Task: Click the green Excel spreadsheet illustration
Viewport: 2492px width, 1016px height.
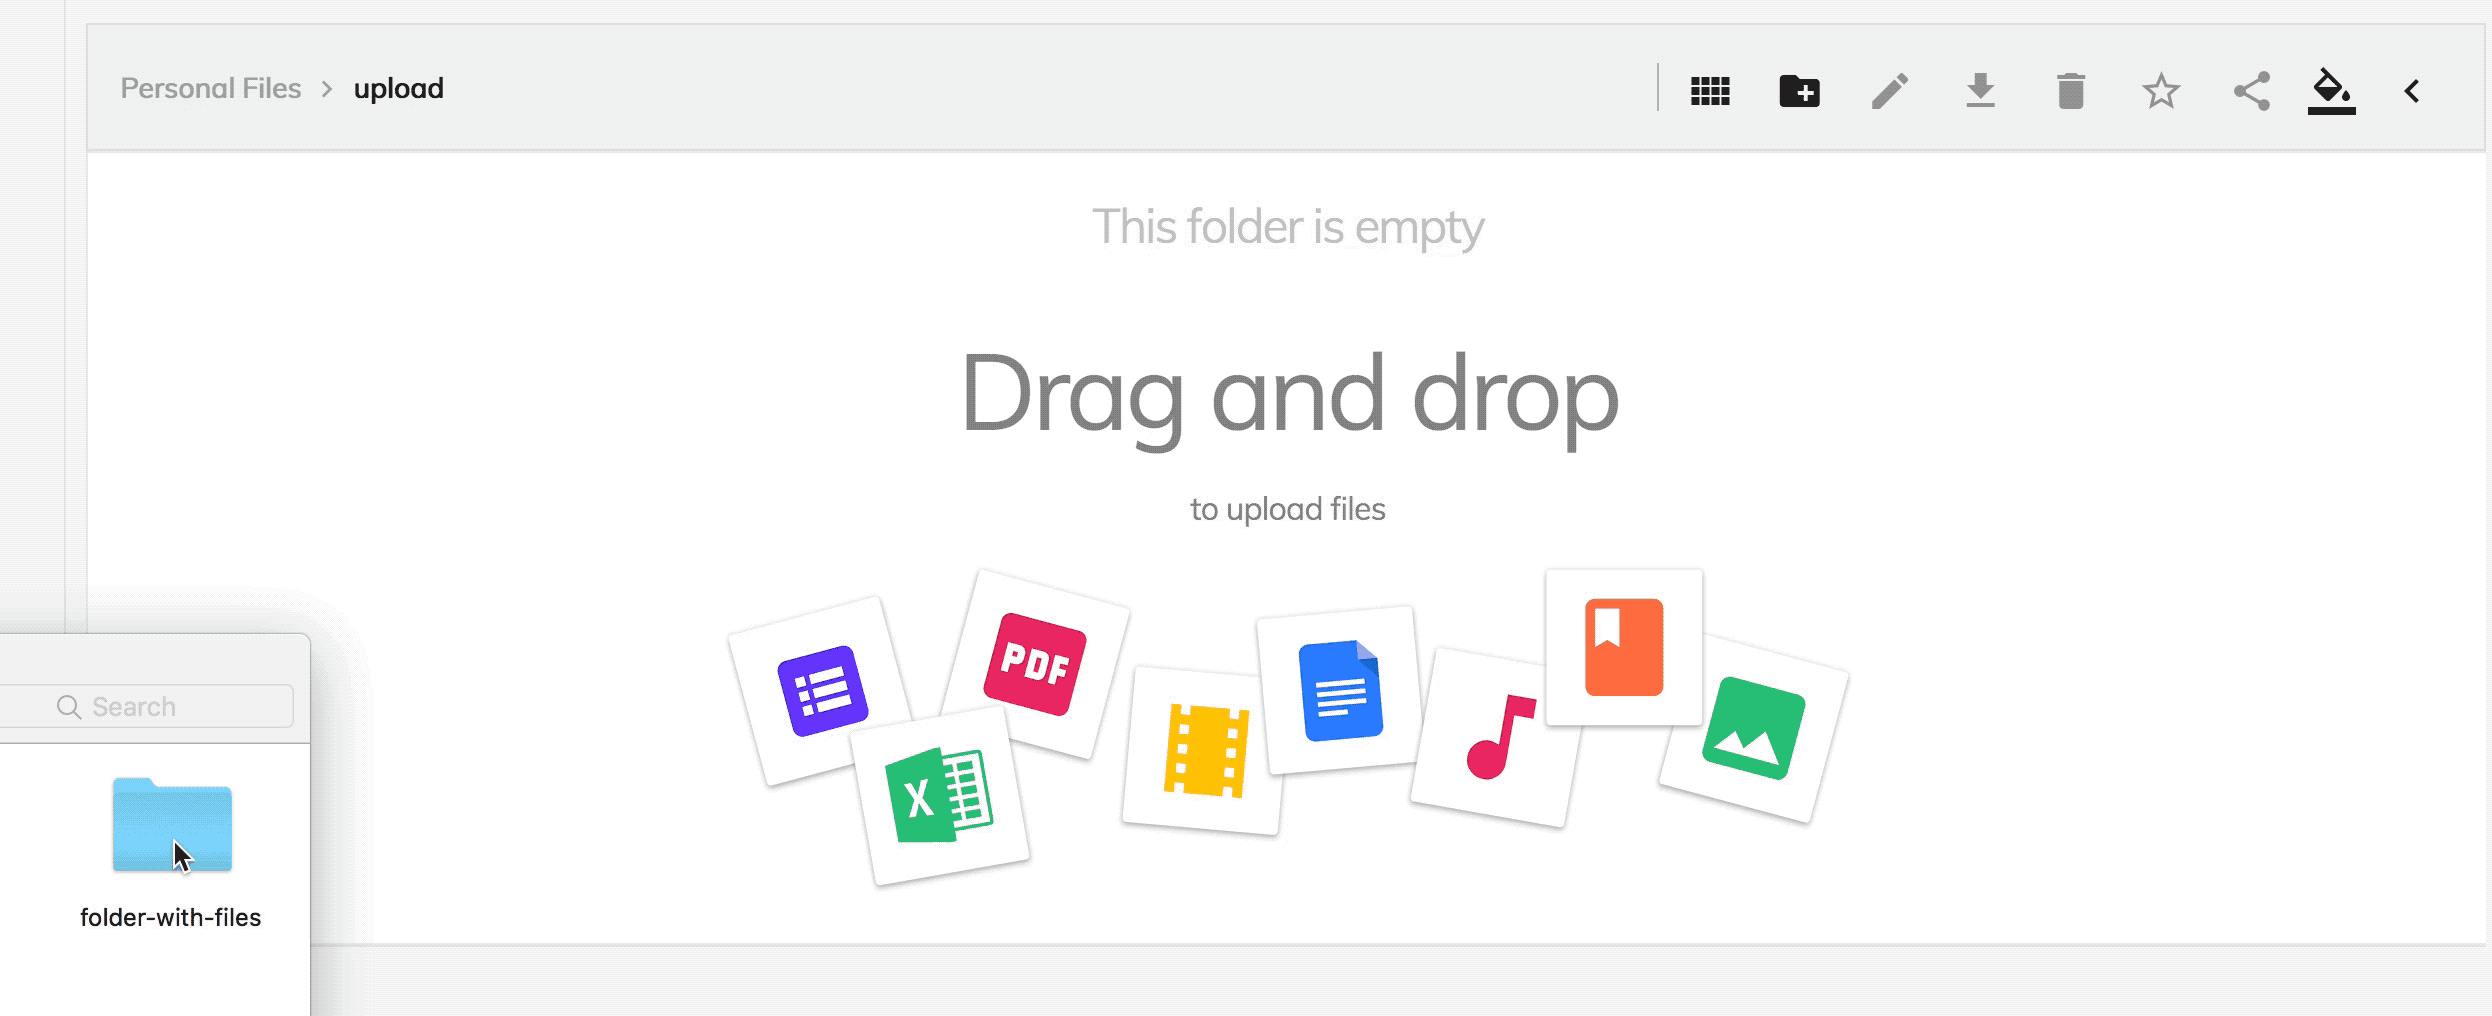Action: tap(939, 796)
